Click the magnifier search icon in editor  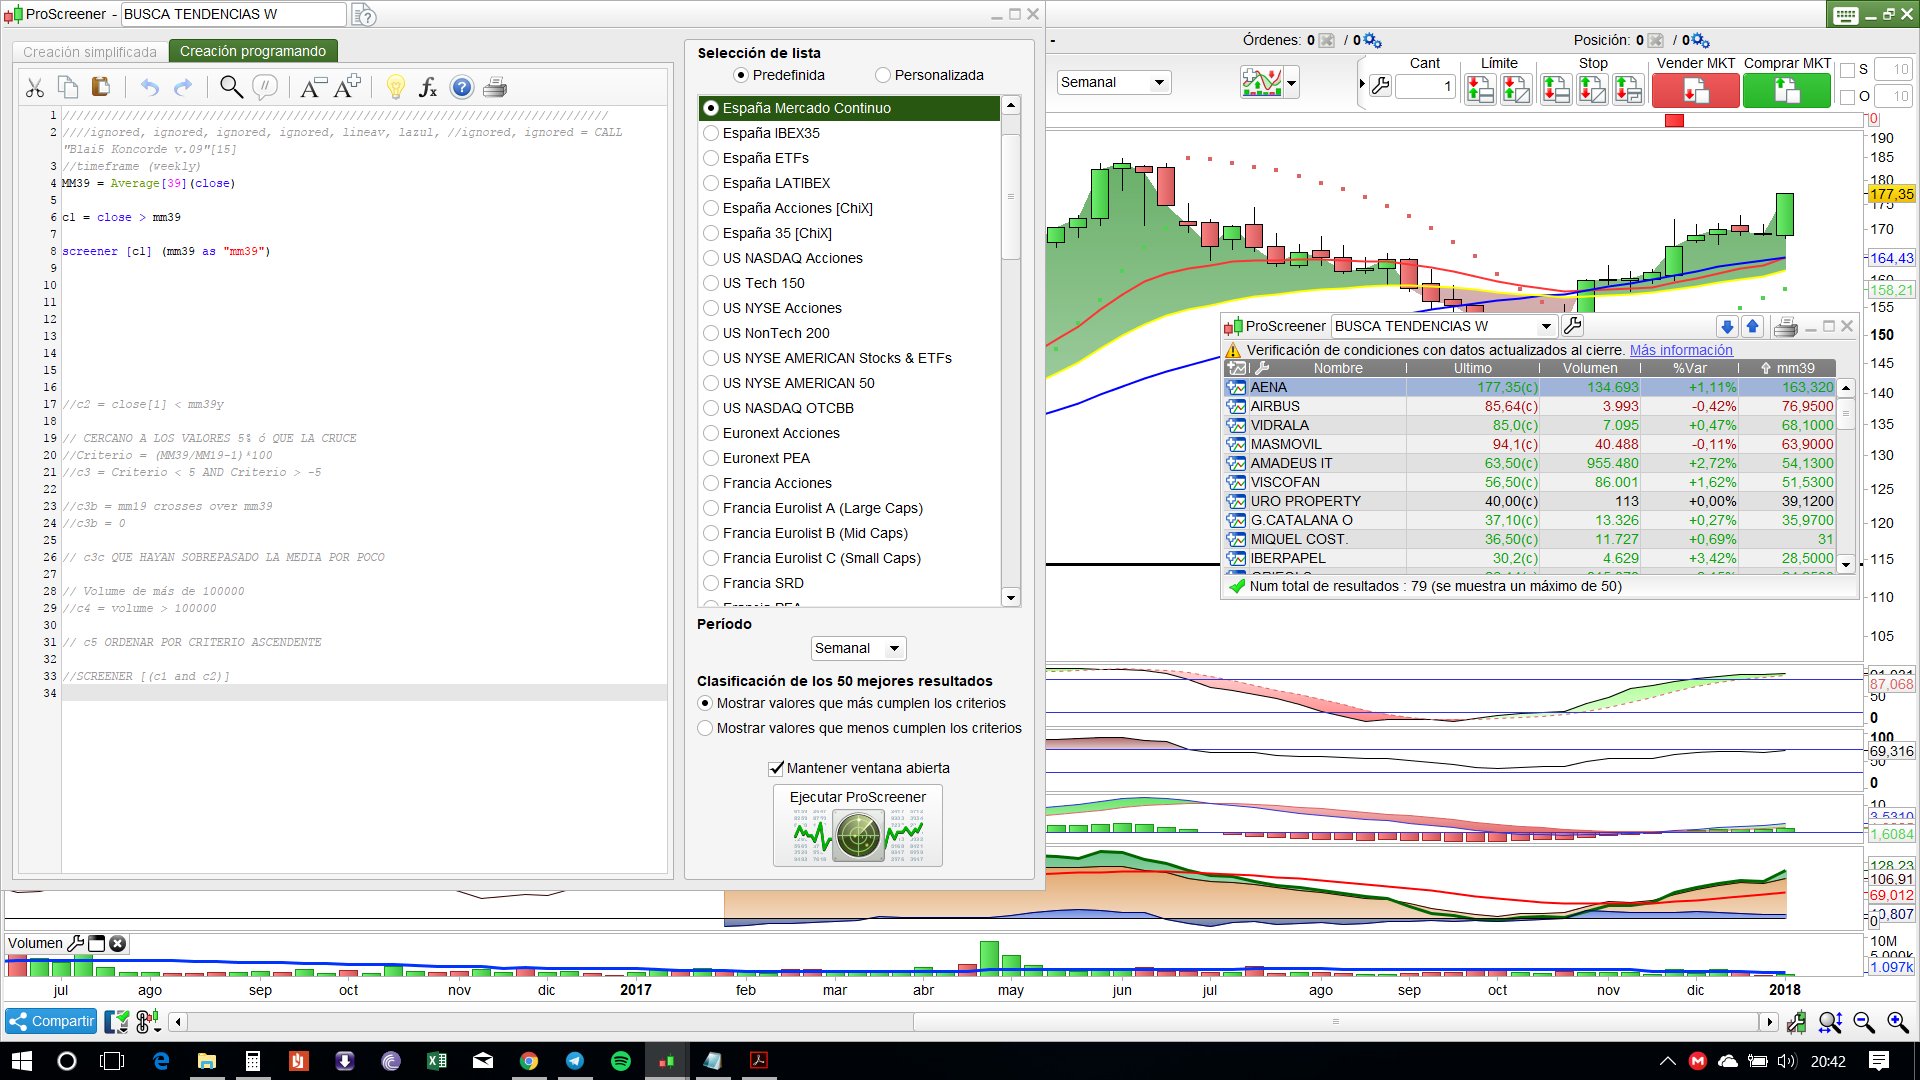(x=231, y=88)
